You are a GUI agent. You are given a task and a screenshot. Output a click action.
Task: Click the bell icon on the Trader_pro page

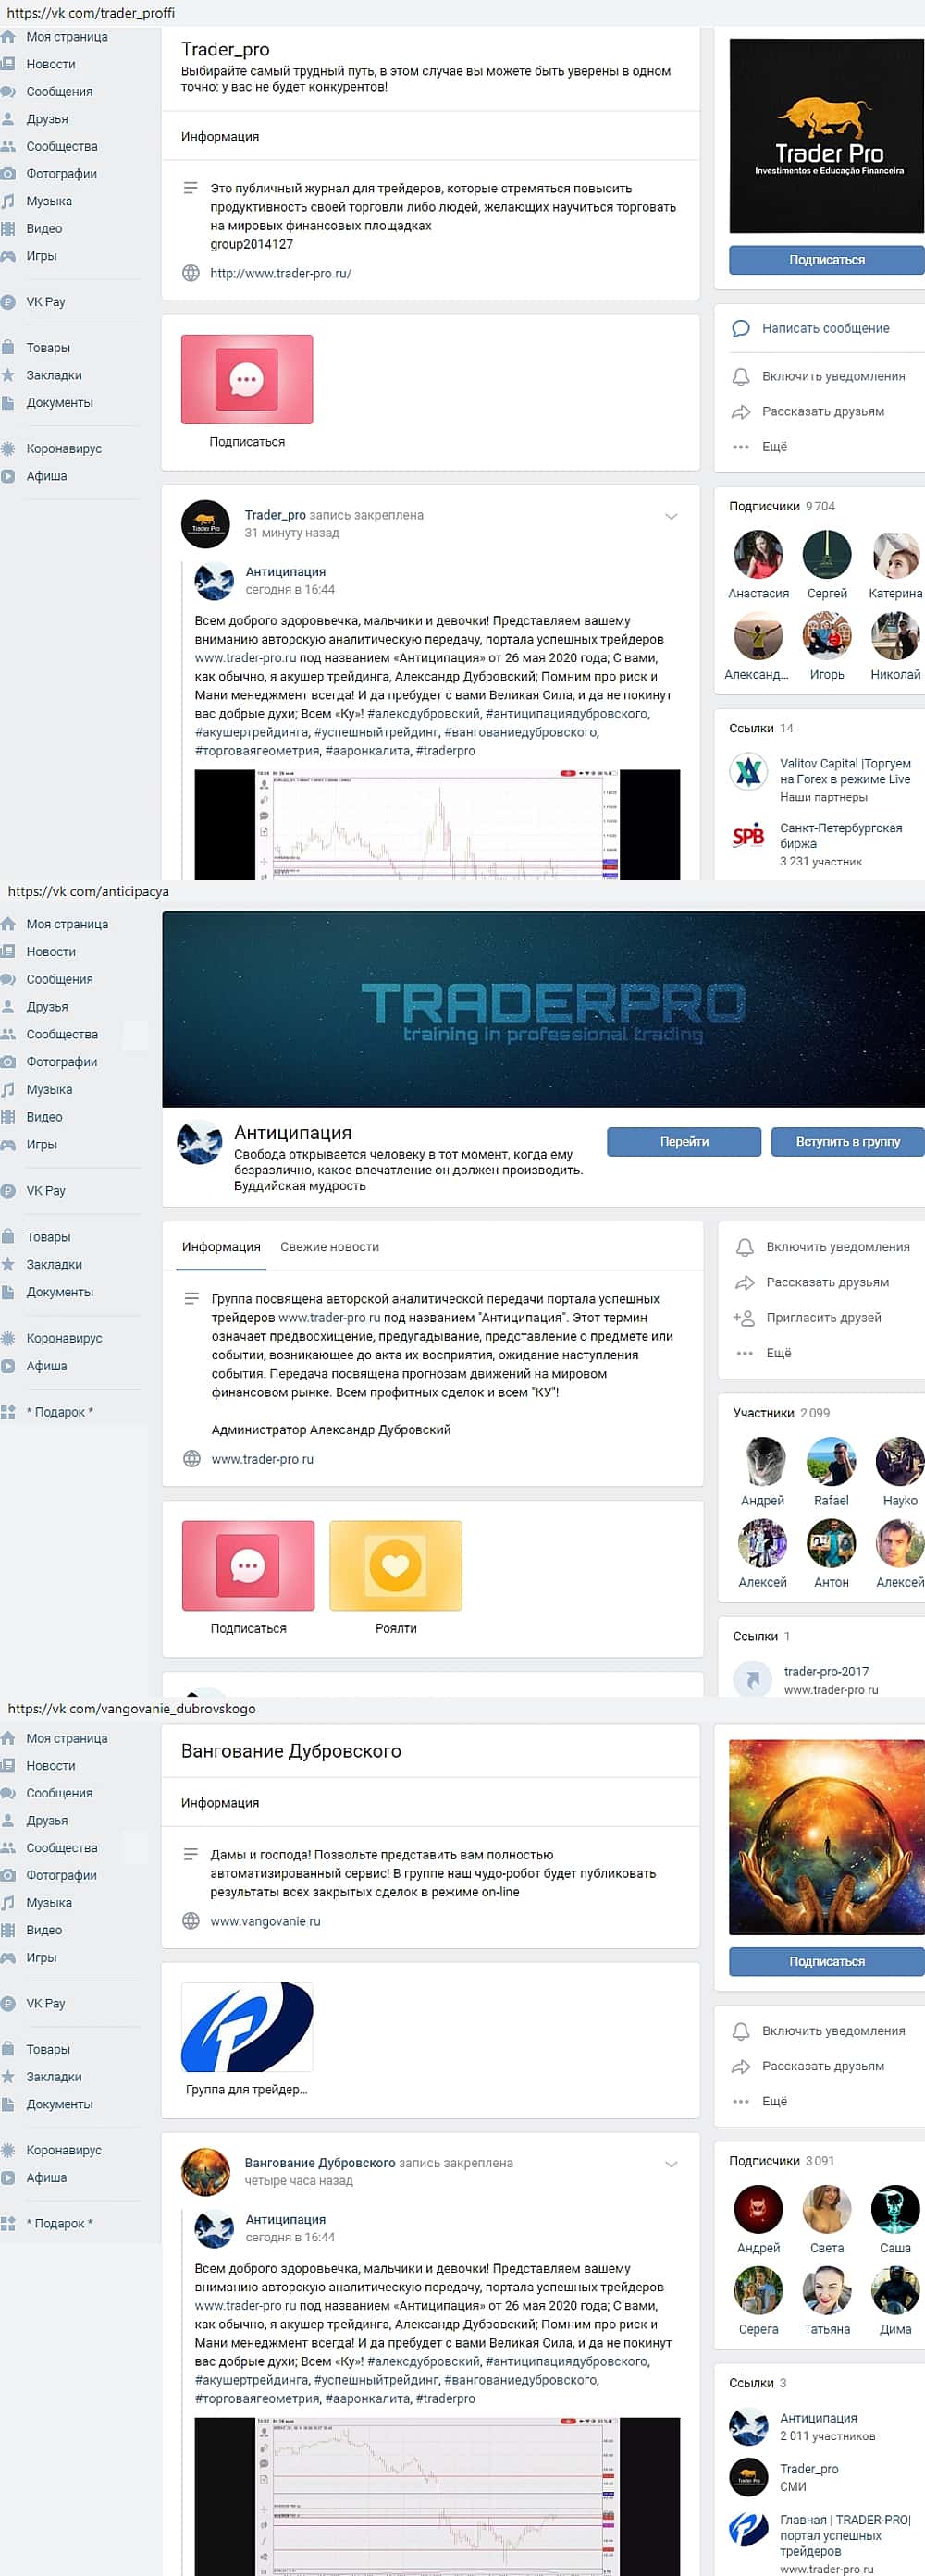(741, 376)
